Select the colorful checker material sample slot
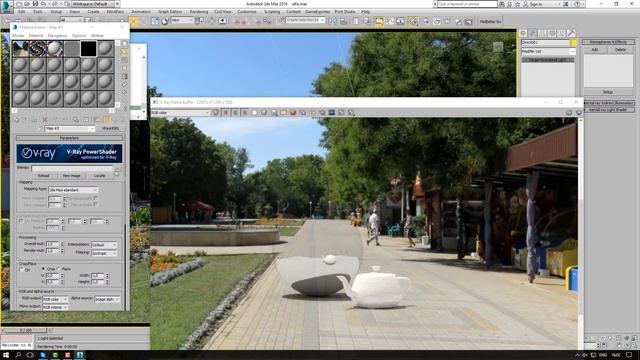640x360 pixels. pos(38,49)
